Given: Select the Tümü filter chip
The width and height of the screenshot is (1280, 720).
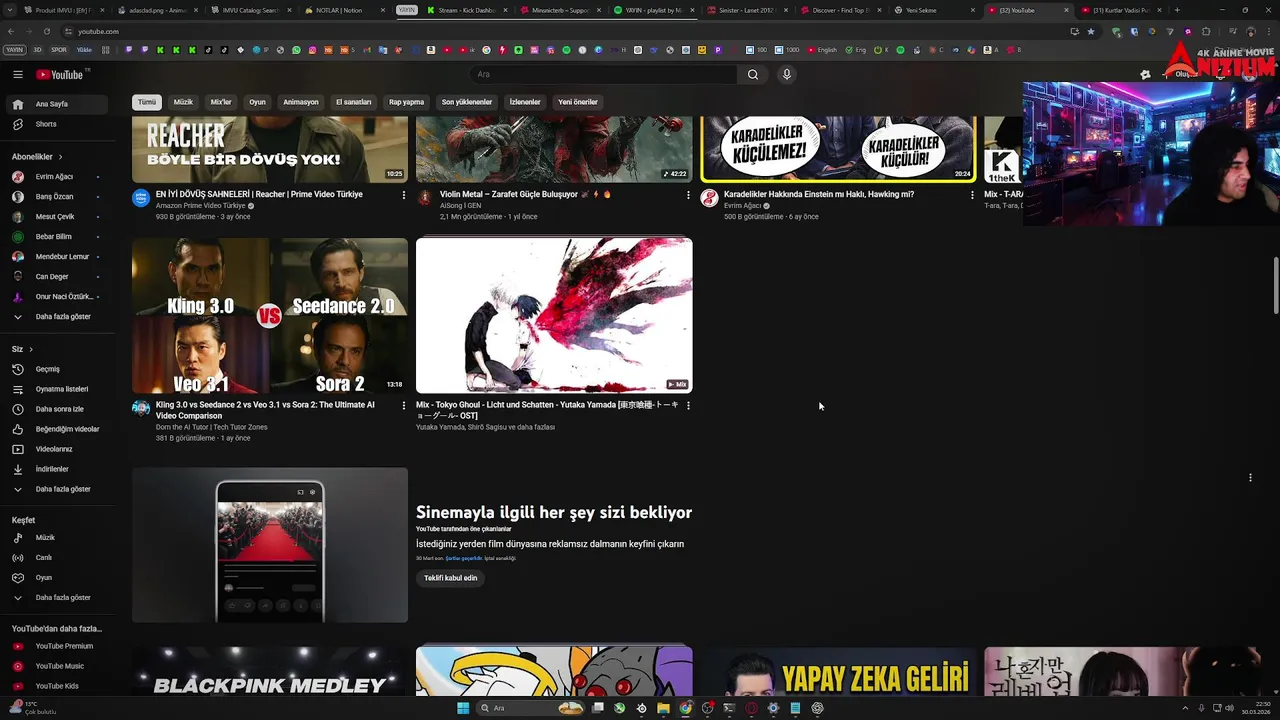Looking at the screenshot, I should tap(147, 102).
